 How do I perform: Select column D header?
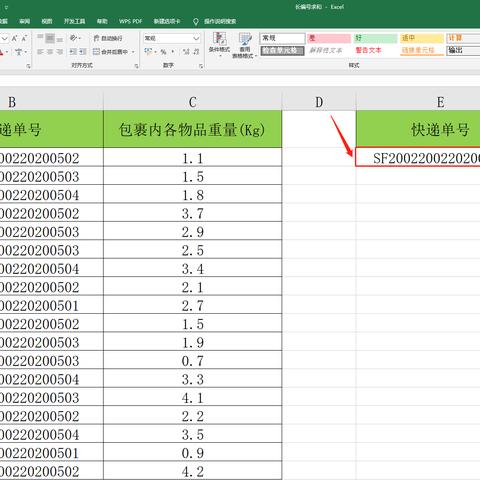319,102
